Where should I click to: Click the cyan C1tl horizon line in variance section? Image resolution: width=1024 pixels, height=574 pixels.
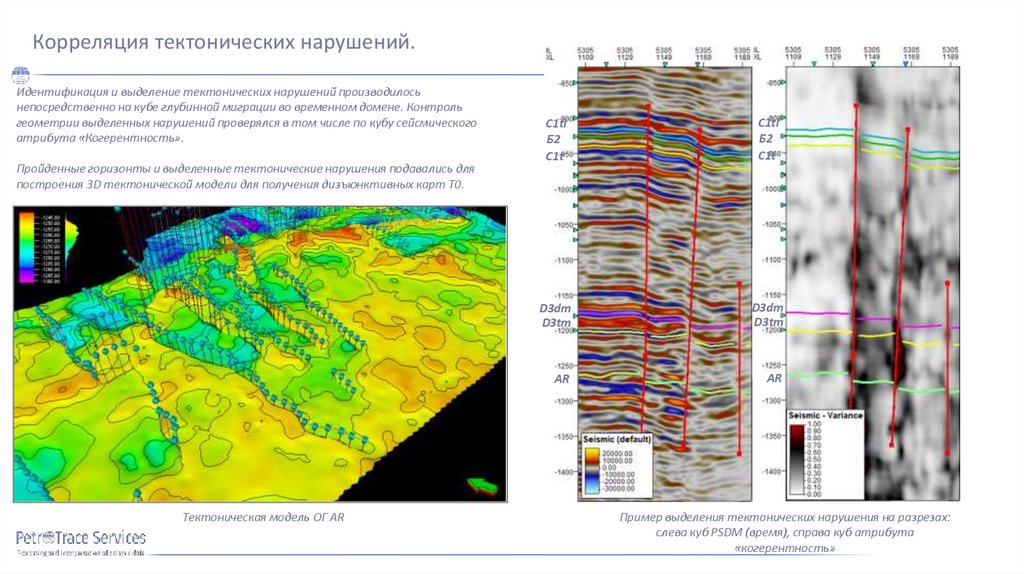click(x=872, y=139)
